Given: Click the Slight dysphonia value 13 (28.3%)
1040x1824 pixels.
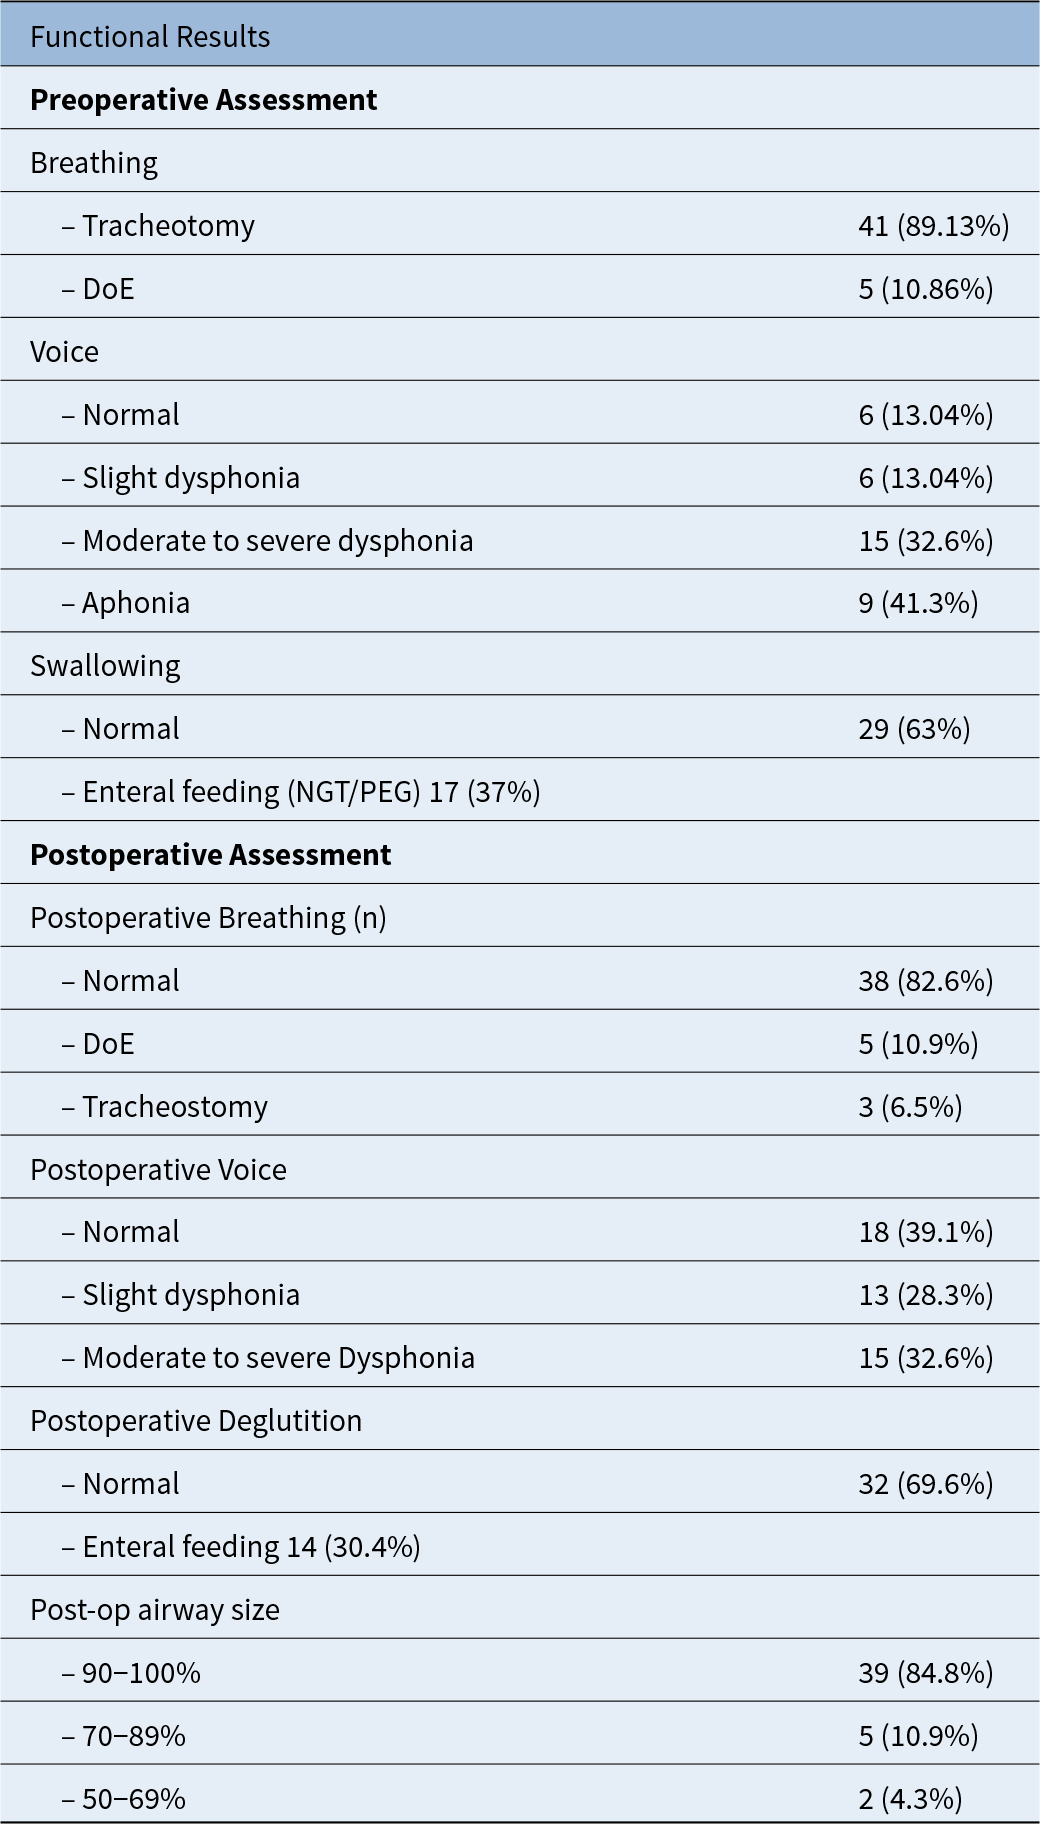Looking at the screenshot, I should coord(926,1295).
